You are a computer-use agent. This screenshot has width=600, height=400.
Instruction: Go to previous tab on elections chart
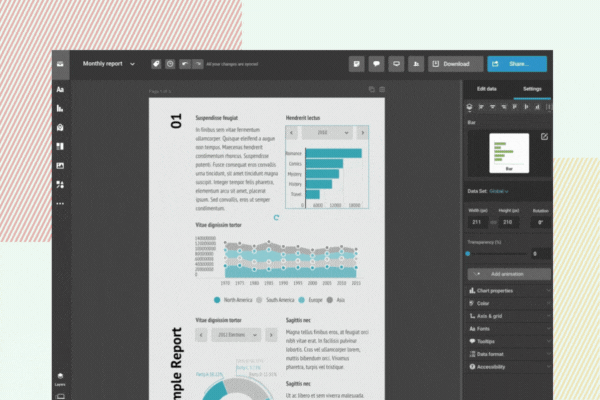201,335
